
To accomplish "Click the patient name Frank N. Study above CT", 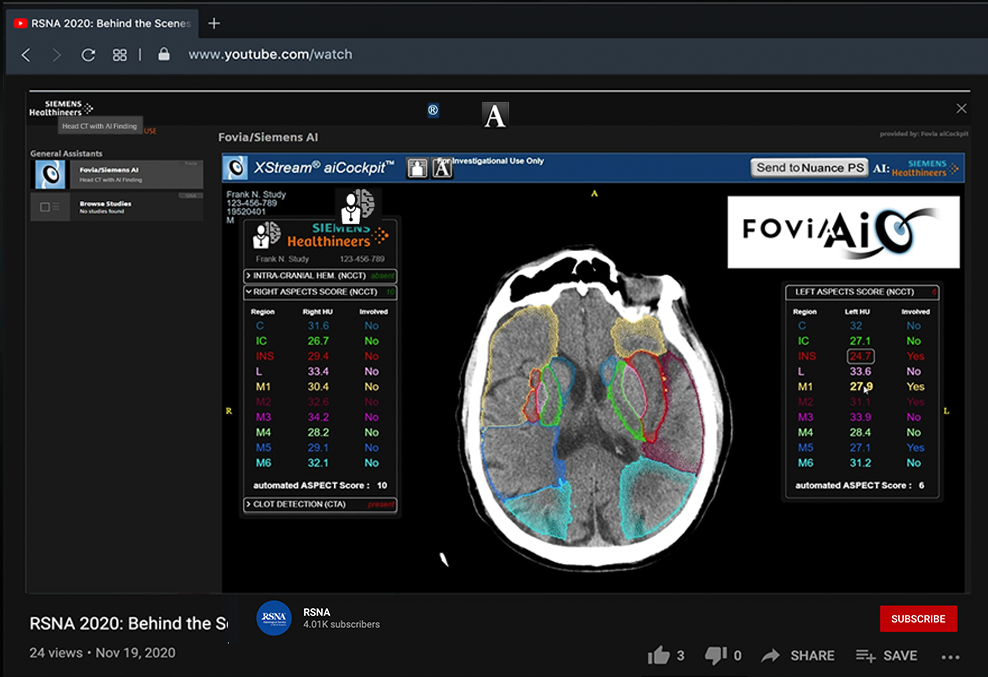I will click(256, 194).
